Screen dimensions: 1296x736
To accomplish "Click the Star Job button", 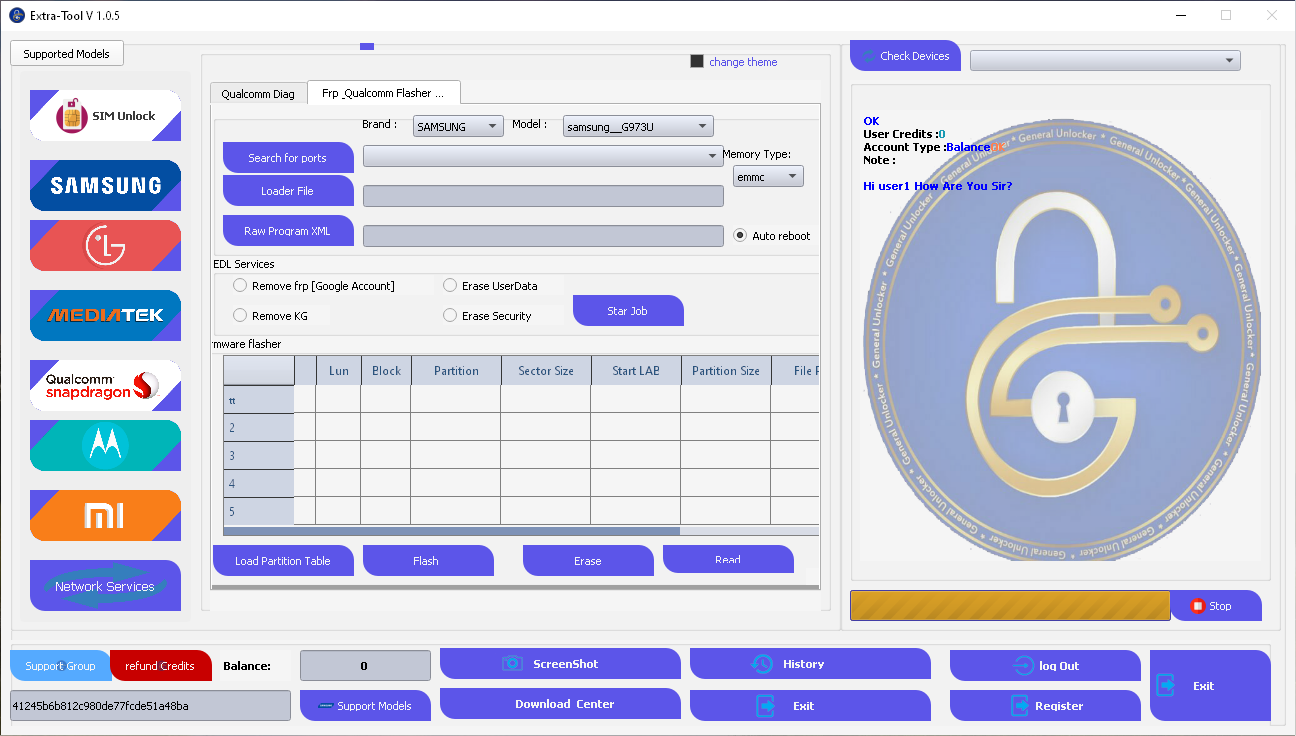I will 628,311.
